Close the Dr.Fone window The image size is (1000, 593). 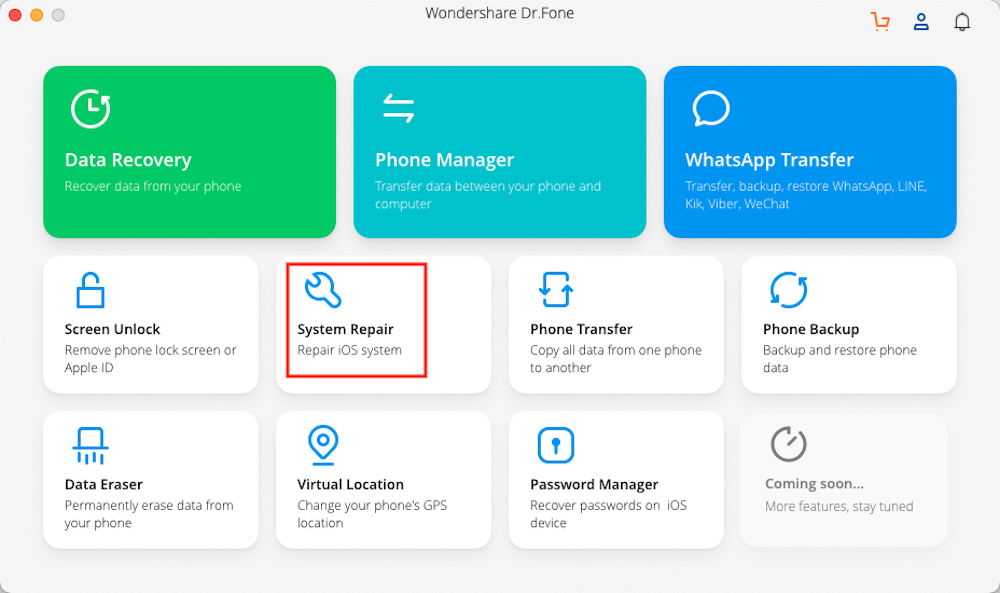click(x=15, y=15)
